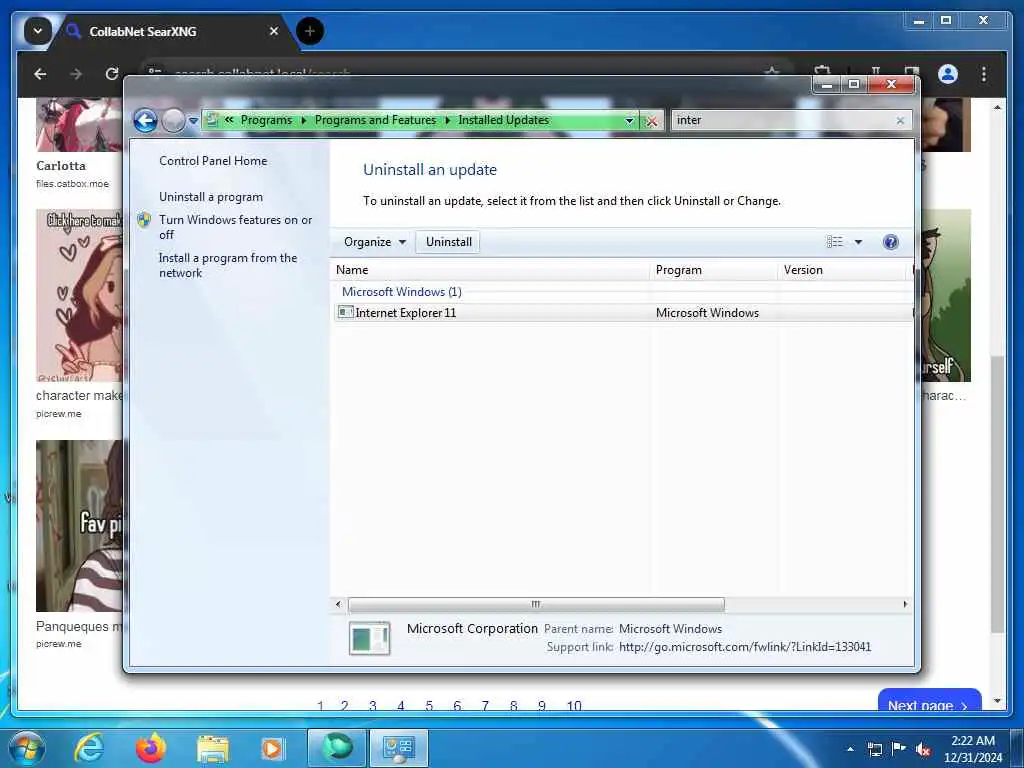This screenshot has height=768, width=1024.
Task: Open Windows Explorer from taskbar
Action: [x=213, y=748]
